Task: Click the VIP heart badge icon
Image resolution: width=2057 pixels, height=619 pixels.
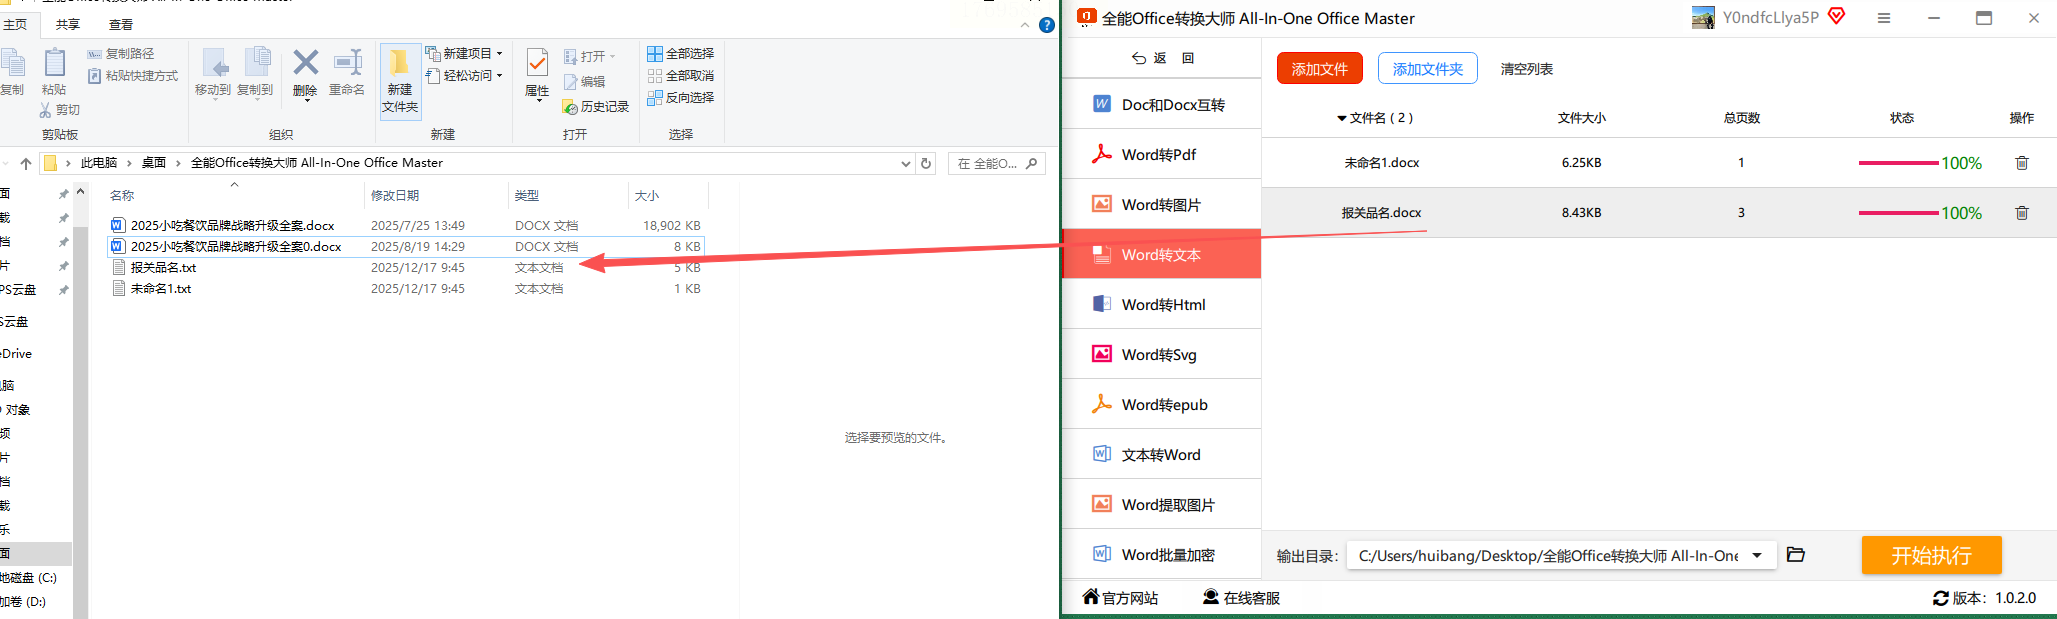Action: point(1837,16)
